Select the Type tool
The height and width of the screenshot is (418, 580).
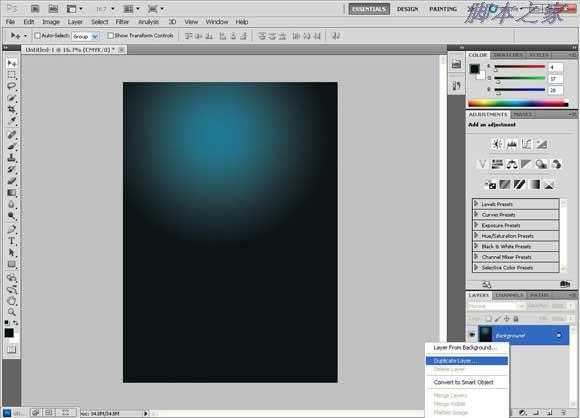click(x=11, y=241)
